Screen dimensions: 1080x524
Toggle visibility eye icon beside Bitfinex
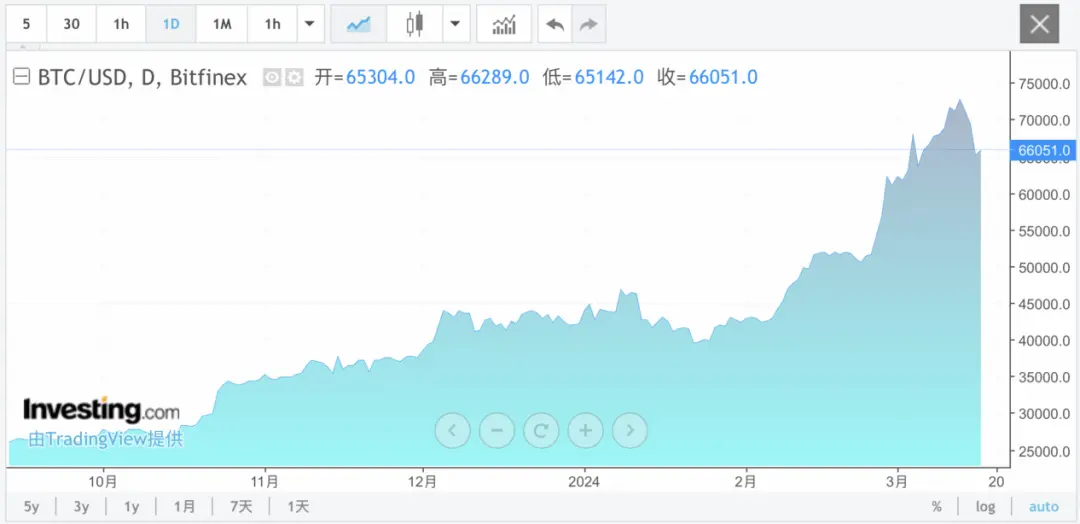(x=272, y=77)
